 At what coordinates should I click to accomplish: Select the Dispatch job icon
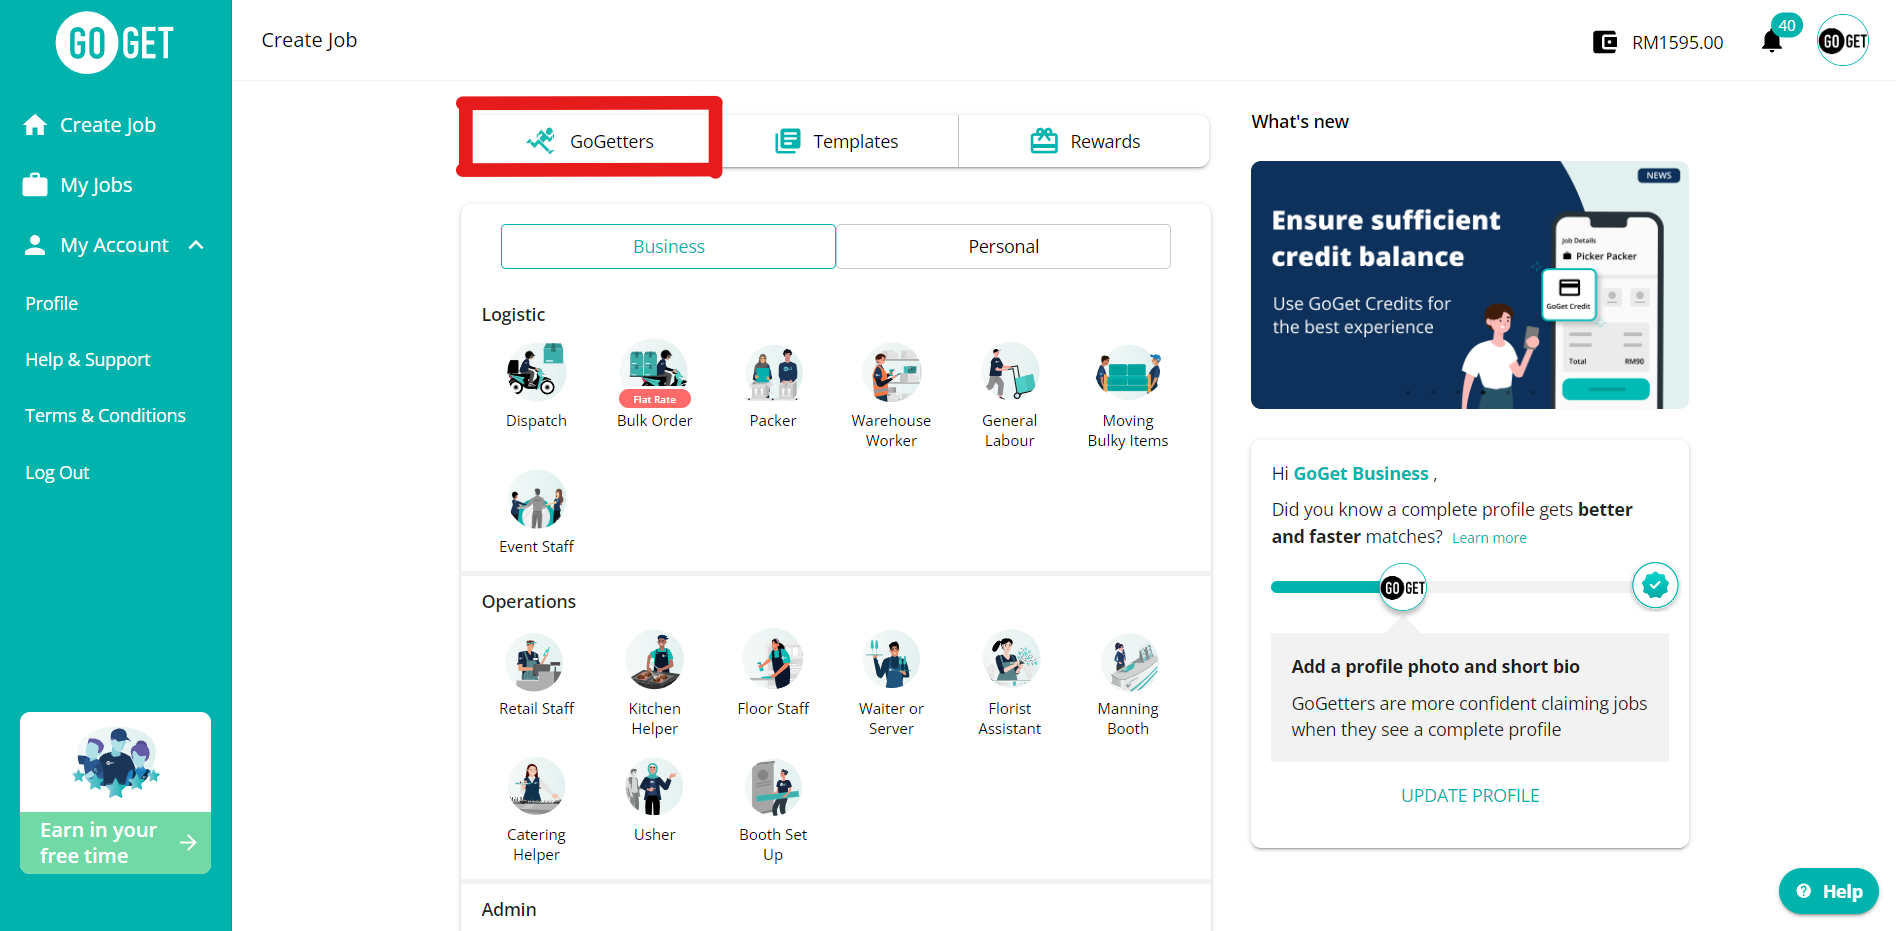(x=536, y=372)
